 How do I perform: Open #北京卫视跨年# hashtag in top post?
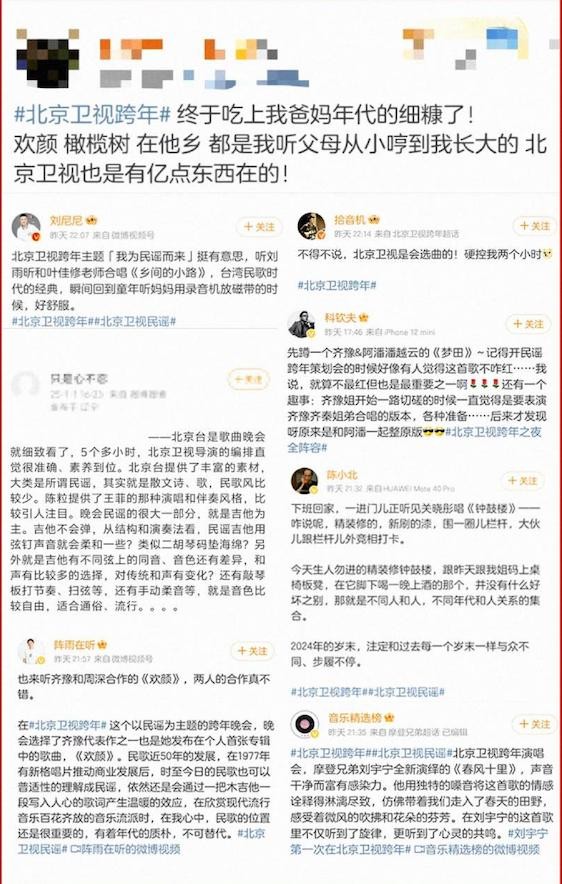92,116
